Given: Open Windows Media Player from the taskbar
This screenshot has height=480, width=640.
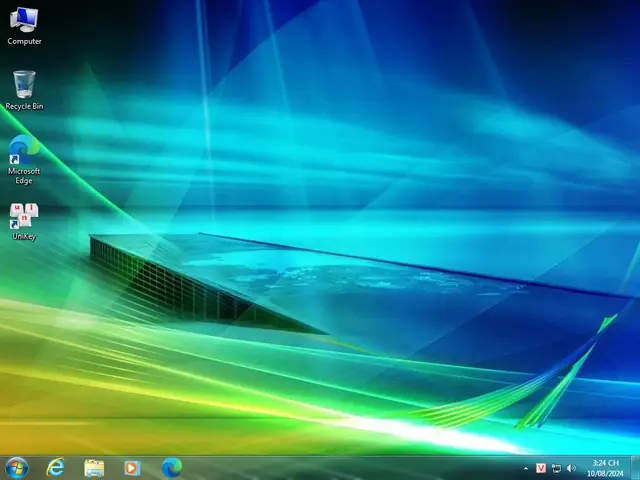Looking at the screenshot, I should point(132,468).
